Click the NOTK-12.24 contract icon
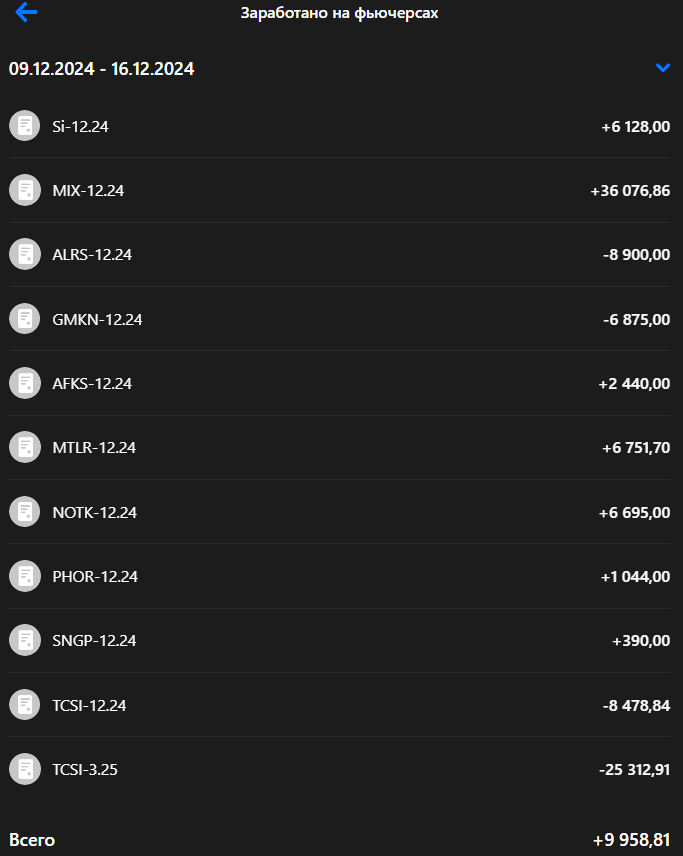The height and width of the screenshot is (856, 683). (x=24, y=512)
